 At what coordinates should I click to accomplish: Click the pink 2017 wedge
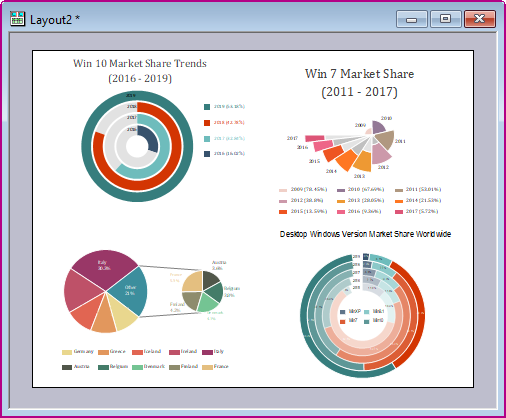[x=315, y=138]
